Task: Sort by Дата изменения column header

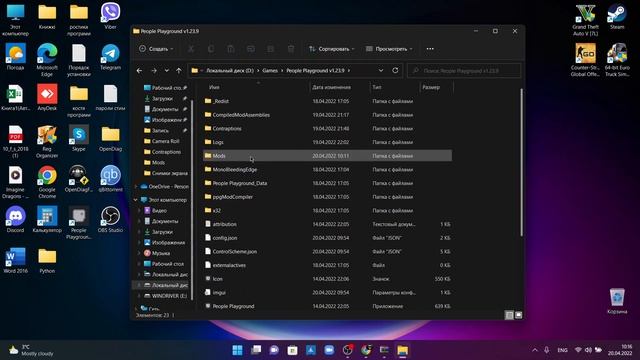Action: [x=331, y=87]
